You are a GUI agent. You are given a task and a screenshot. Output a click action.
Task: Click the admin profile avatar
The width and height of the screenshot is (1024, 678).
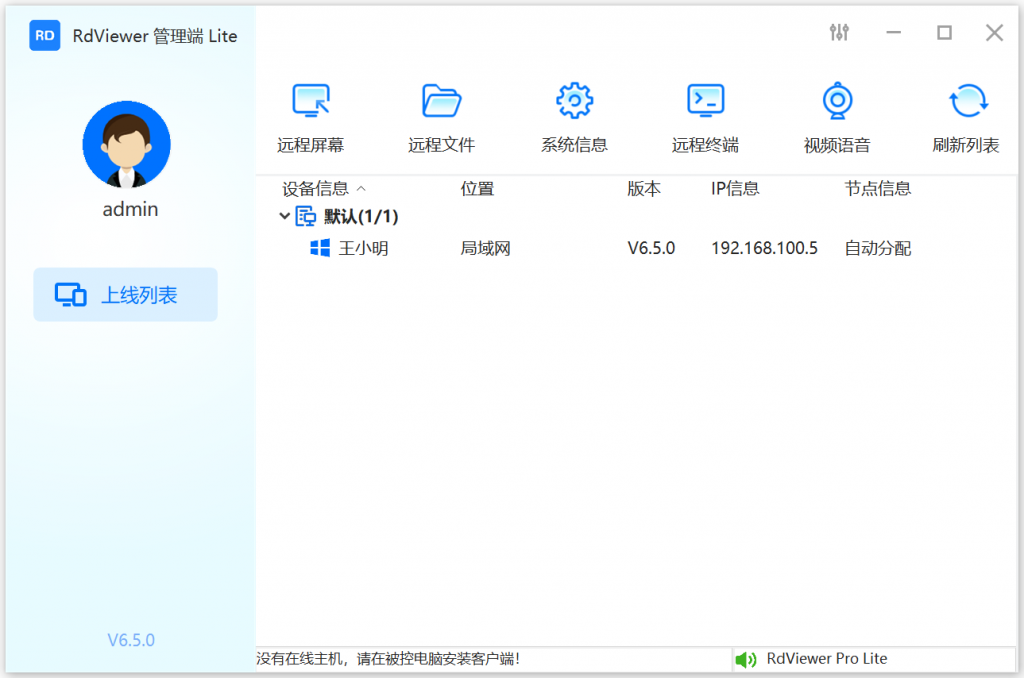pyautogui.click(x=127, y=143)
